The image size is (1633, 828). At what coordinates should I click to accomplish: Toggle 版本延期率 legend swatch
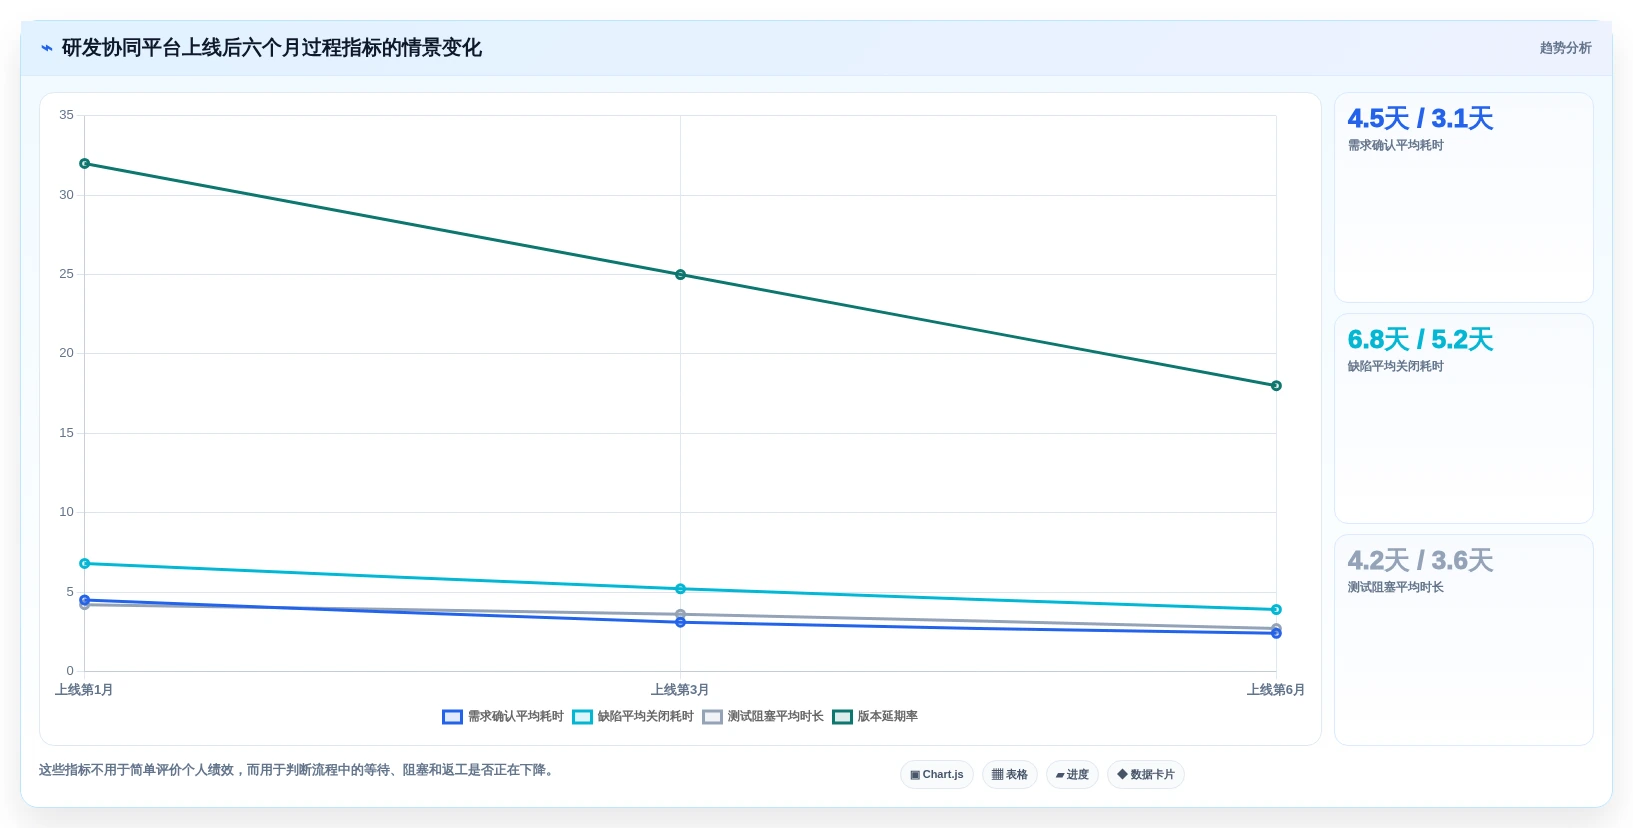tap(842, 717)
